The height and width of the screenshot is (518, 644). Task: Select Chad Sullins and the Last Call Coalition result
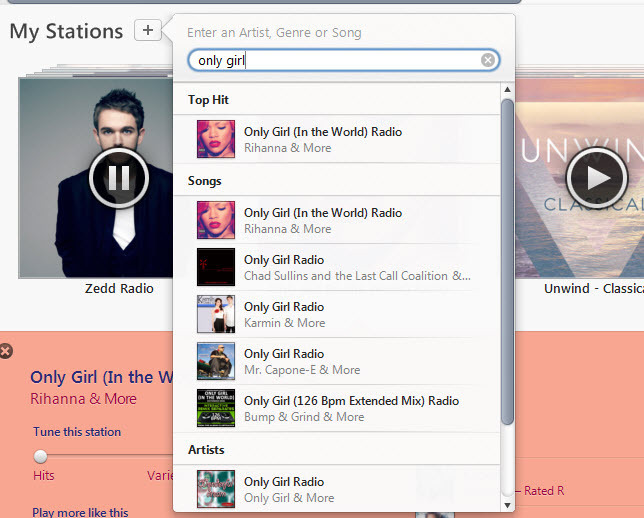pos(337,267)
